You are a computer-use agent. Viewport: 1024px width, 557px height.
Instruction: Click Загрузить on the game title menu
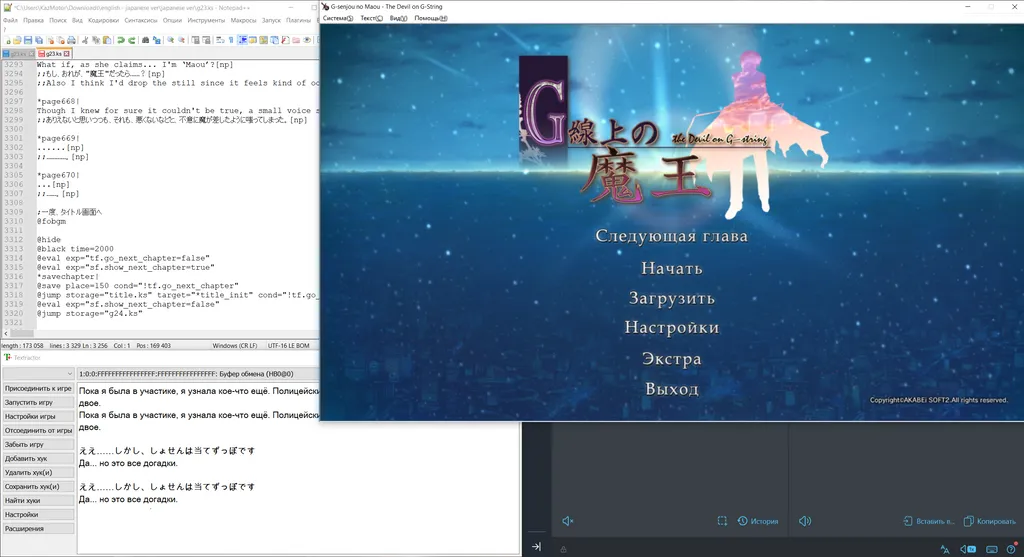(671, 298)
